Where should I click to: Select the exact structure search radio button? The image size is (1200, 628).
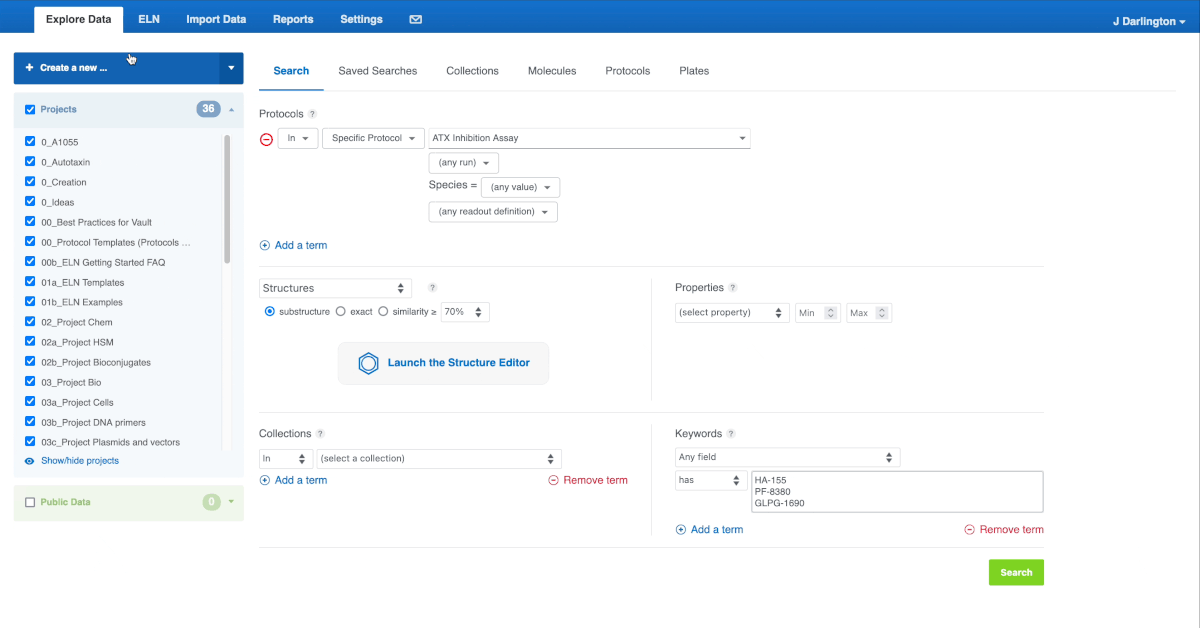pyautogui.click(x=340, y=311)
